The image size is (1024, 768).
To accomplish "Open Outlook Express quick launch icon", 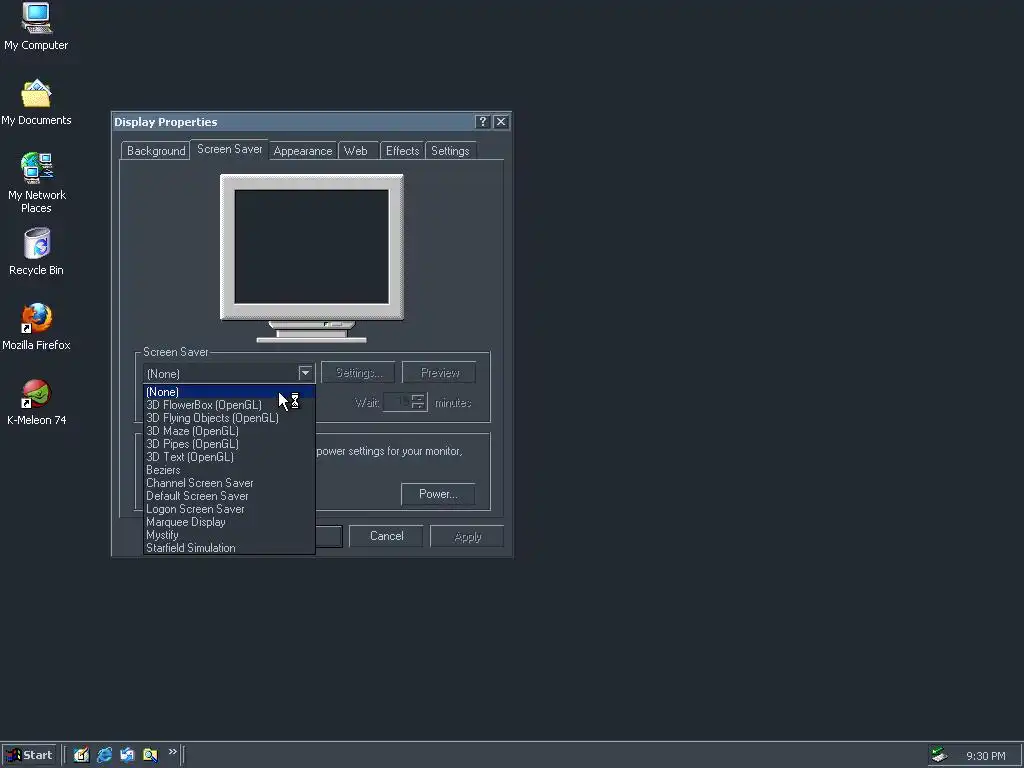I will tap(127, 755).
